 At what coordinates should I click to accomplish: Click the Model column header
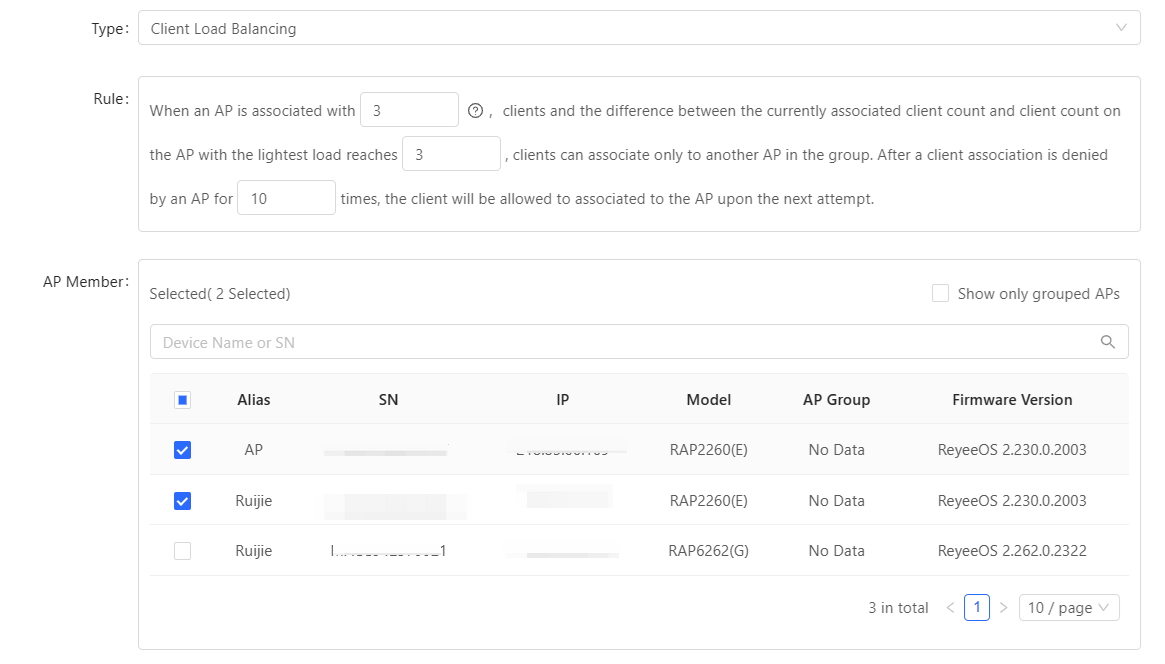click(x=708, y=400)
